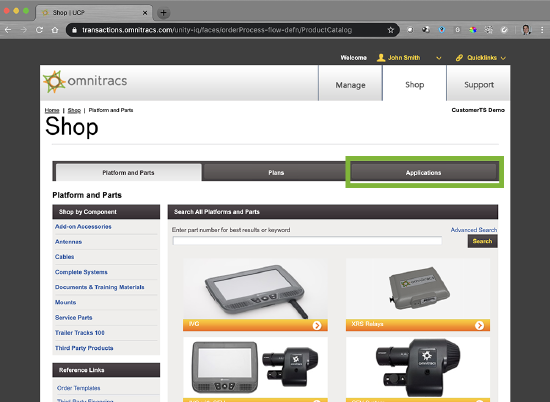Bookmark page with star icon

tap(391, 30)
